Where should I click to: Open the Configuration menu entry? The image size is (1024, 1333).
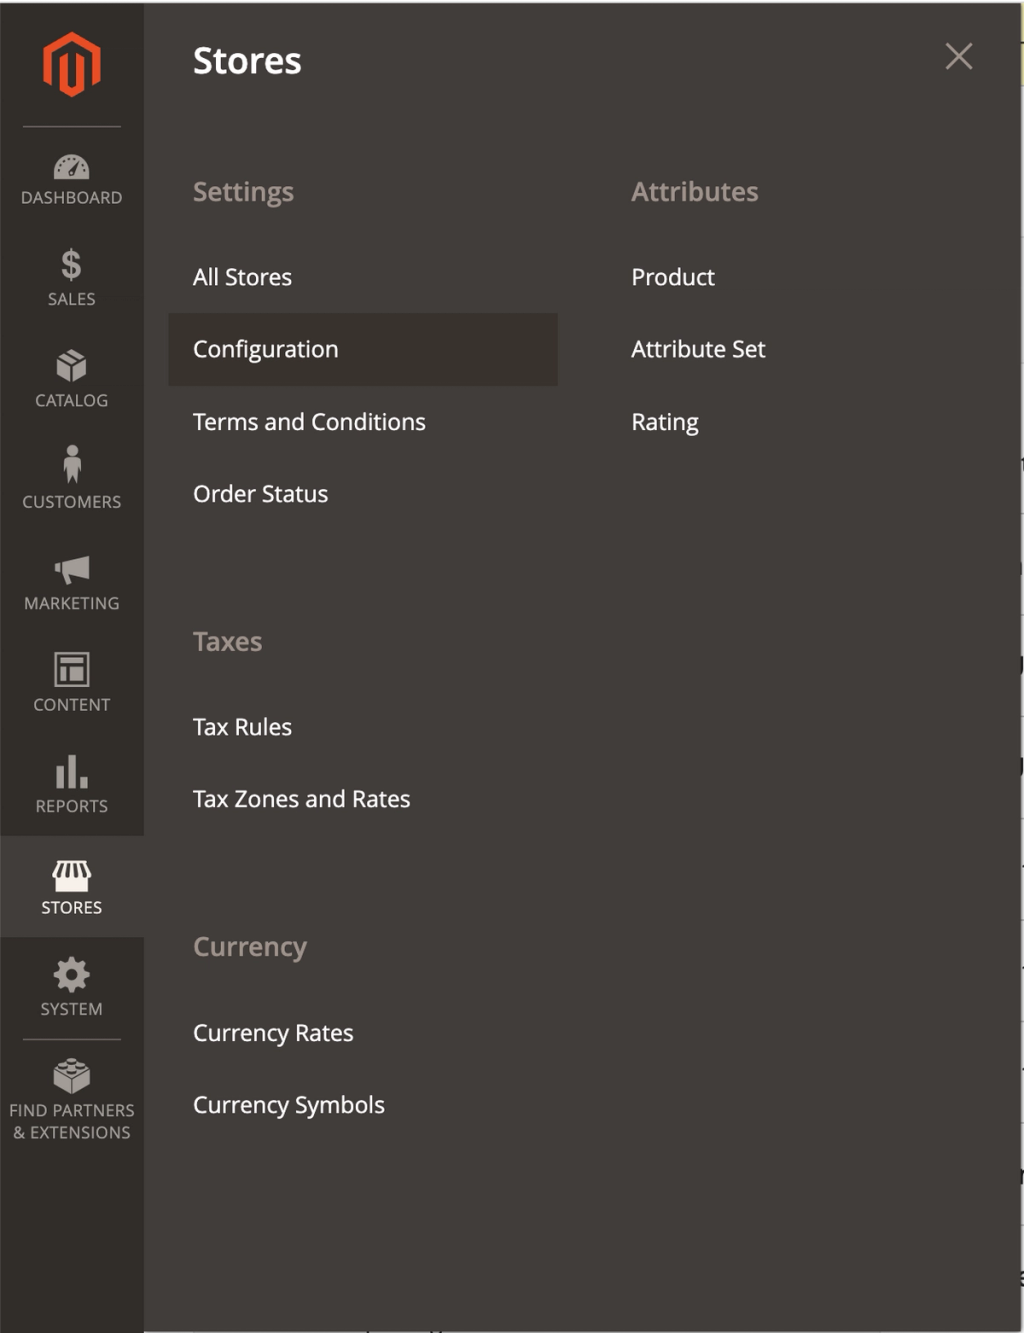(x=265, y=349)
